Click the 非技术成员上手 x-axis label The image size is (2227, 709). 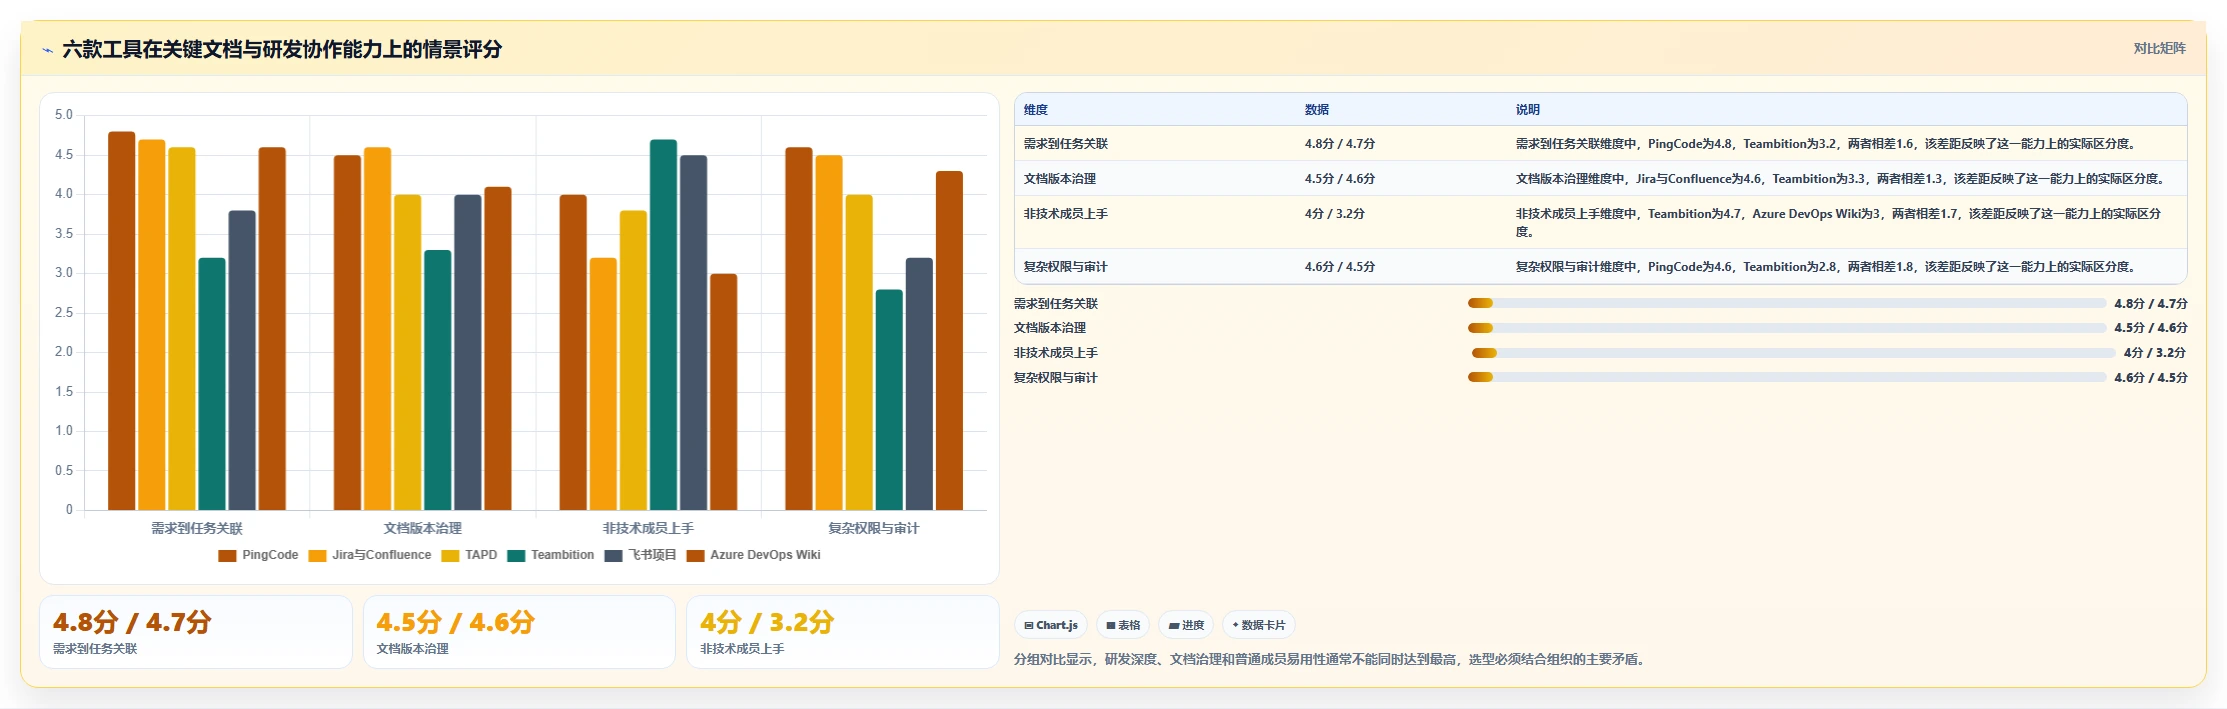tap(648, 528)
